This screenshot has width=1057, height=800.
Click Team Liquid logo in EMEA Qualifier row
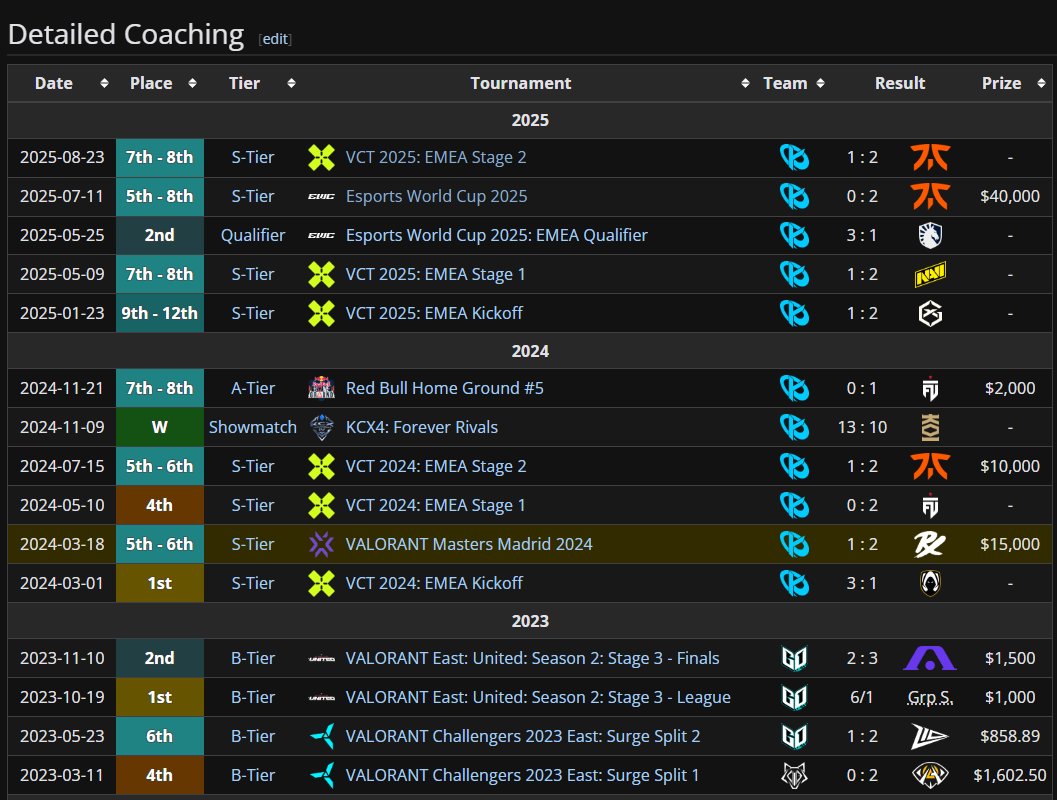930,235
